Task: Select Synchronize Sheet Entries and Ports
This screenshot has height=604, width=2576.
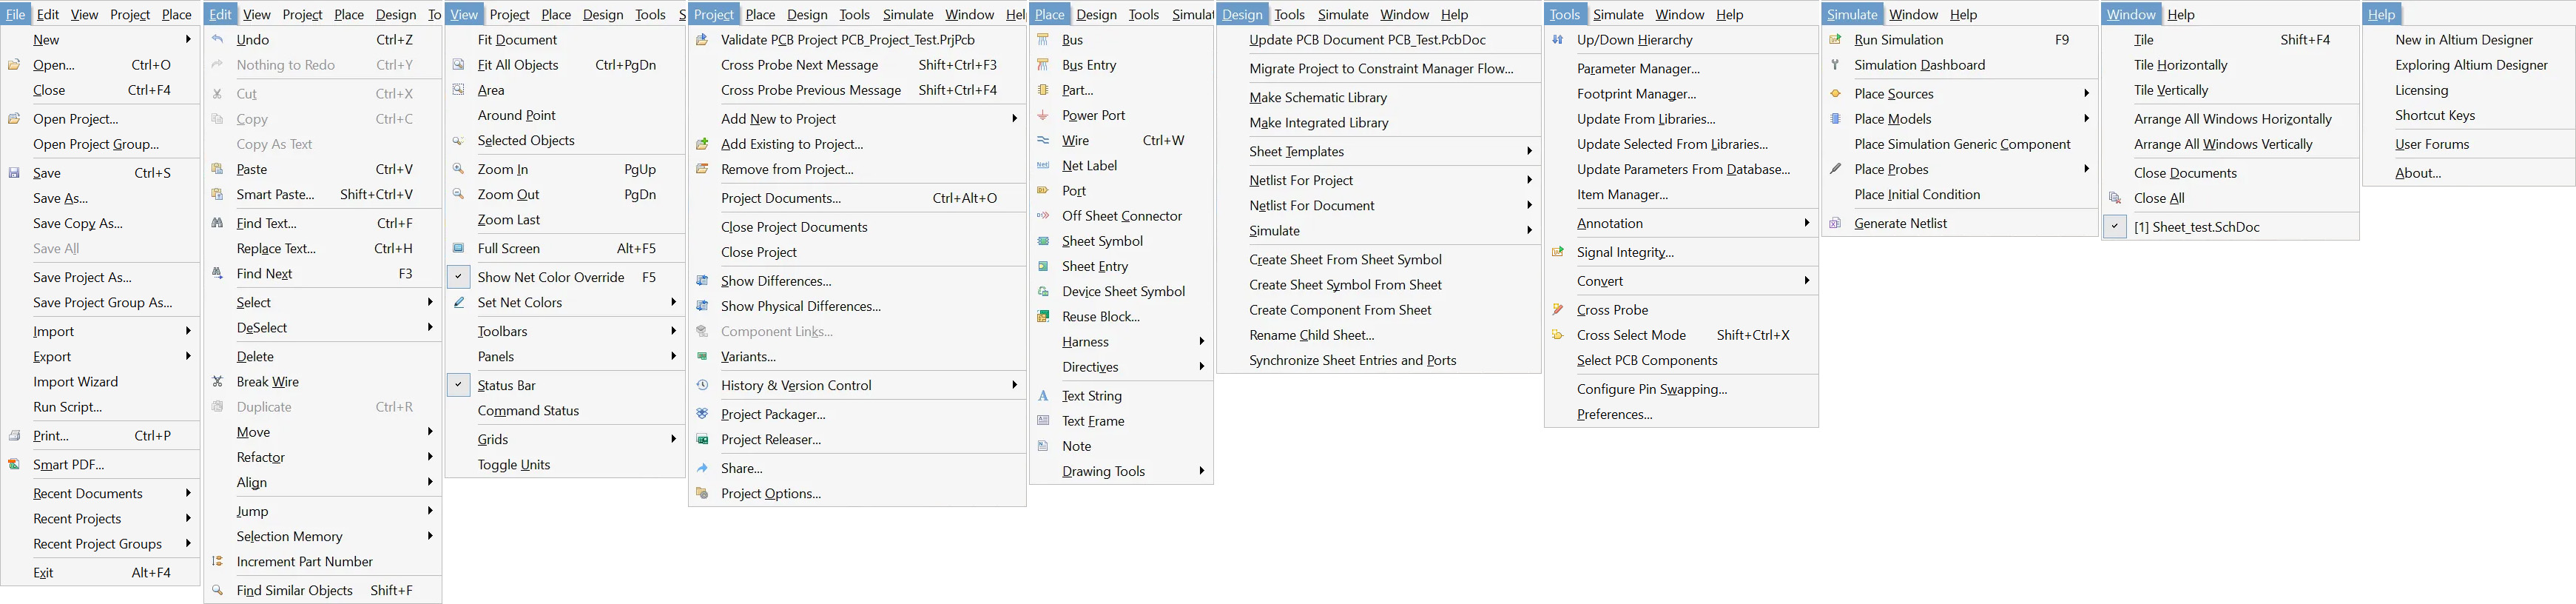Action: click(x=1352, y=360)
